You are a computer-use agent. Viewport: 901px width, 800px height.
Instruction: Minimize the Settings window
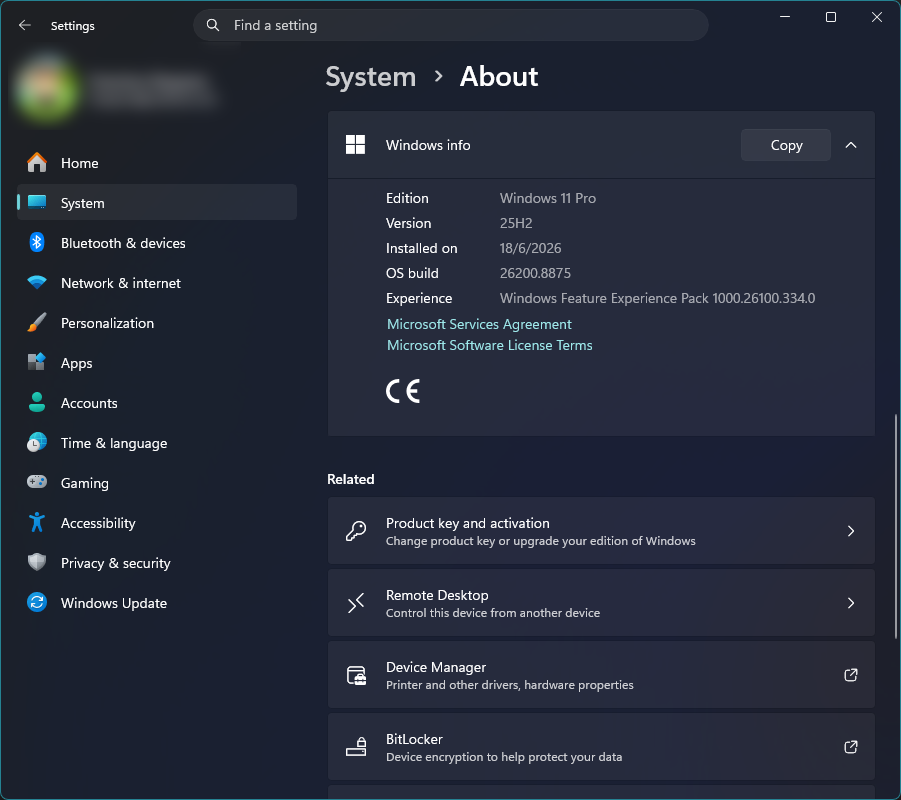(785, 17)
